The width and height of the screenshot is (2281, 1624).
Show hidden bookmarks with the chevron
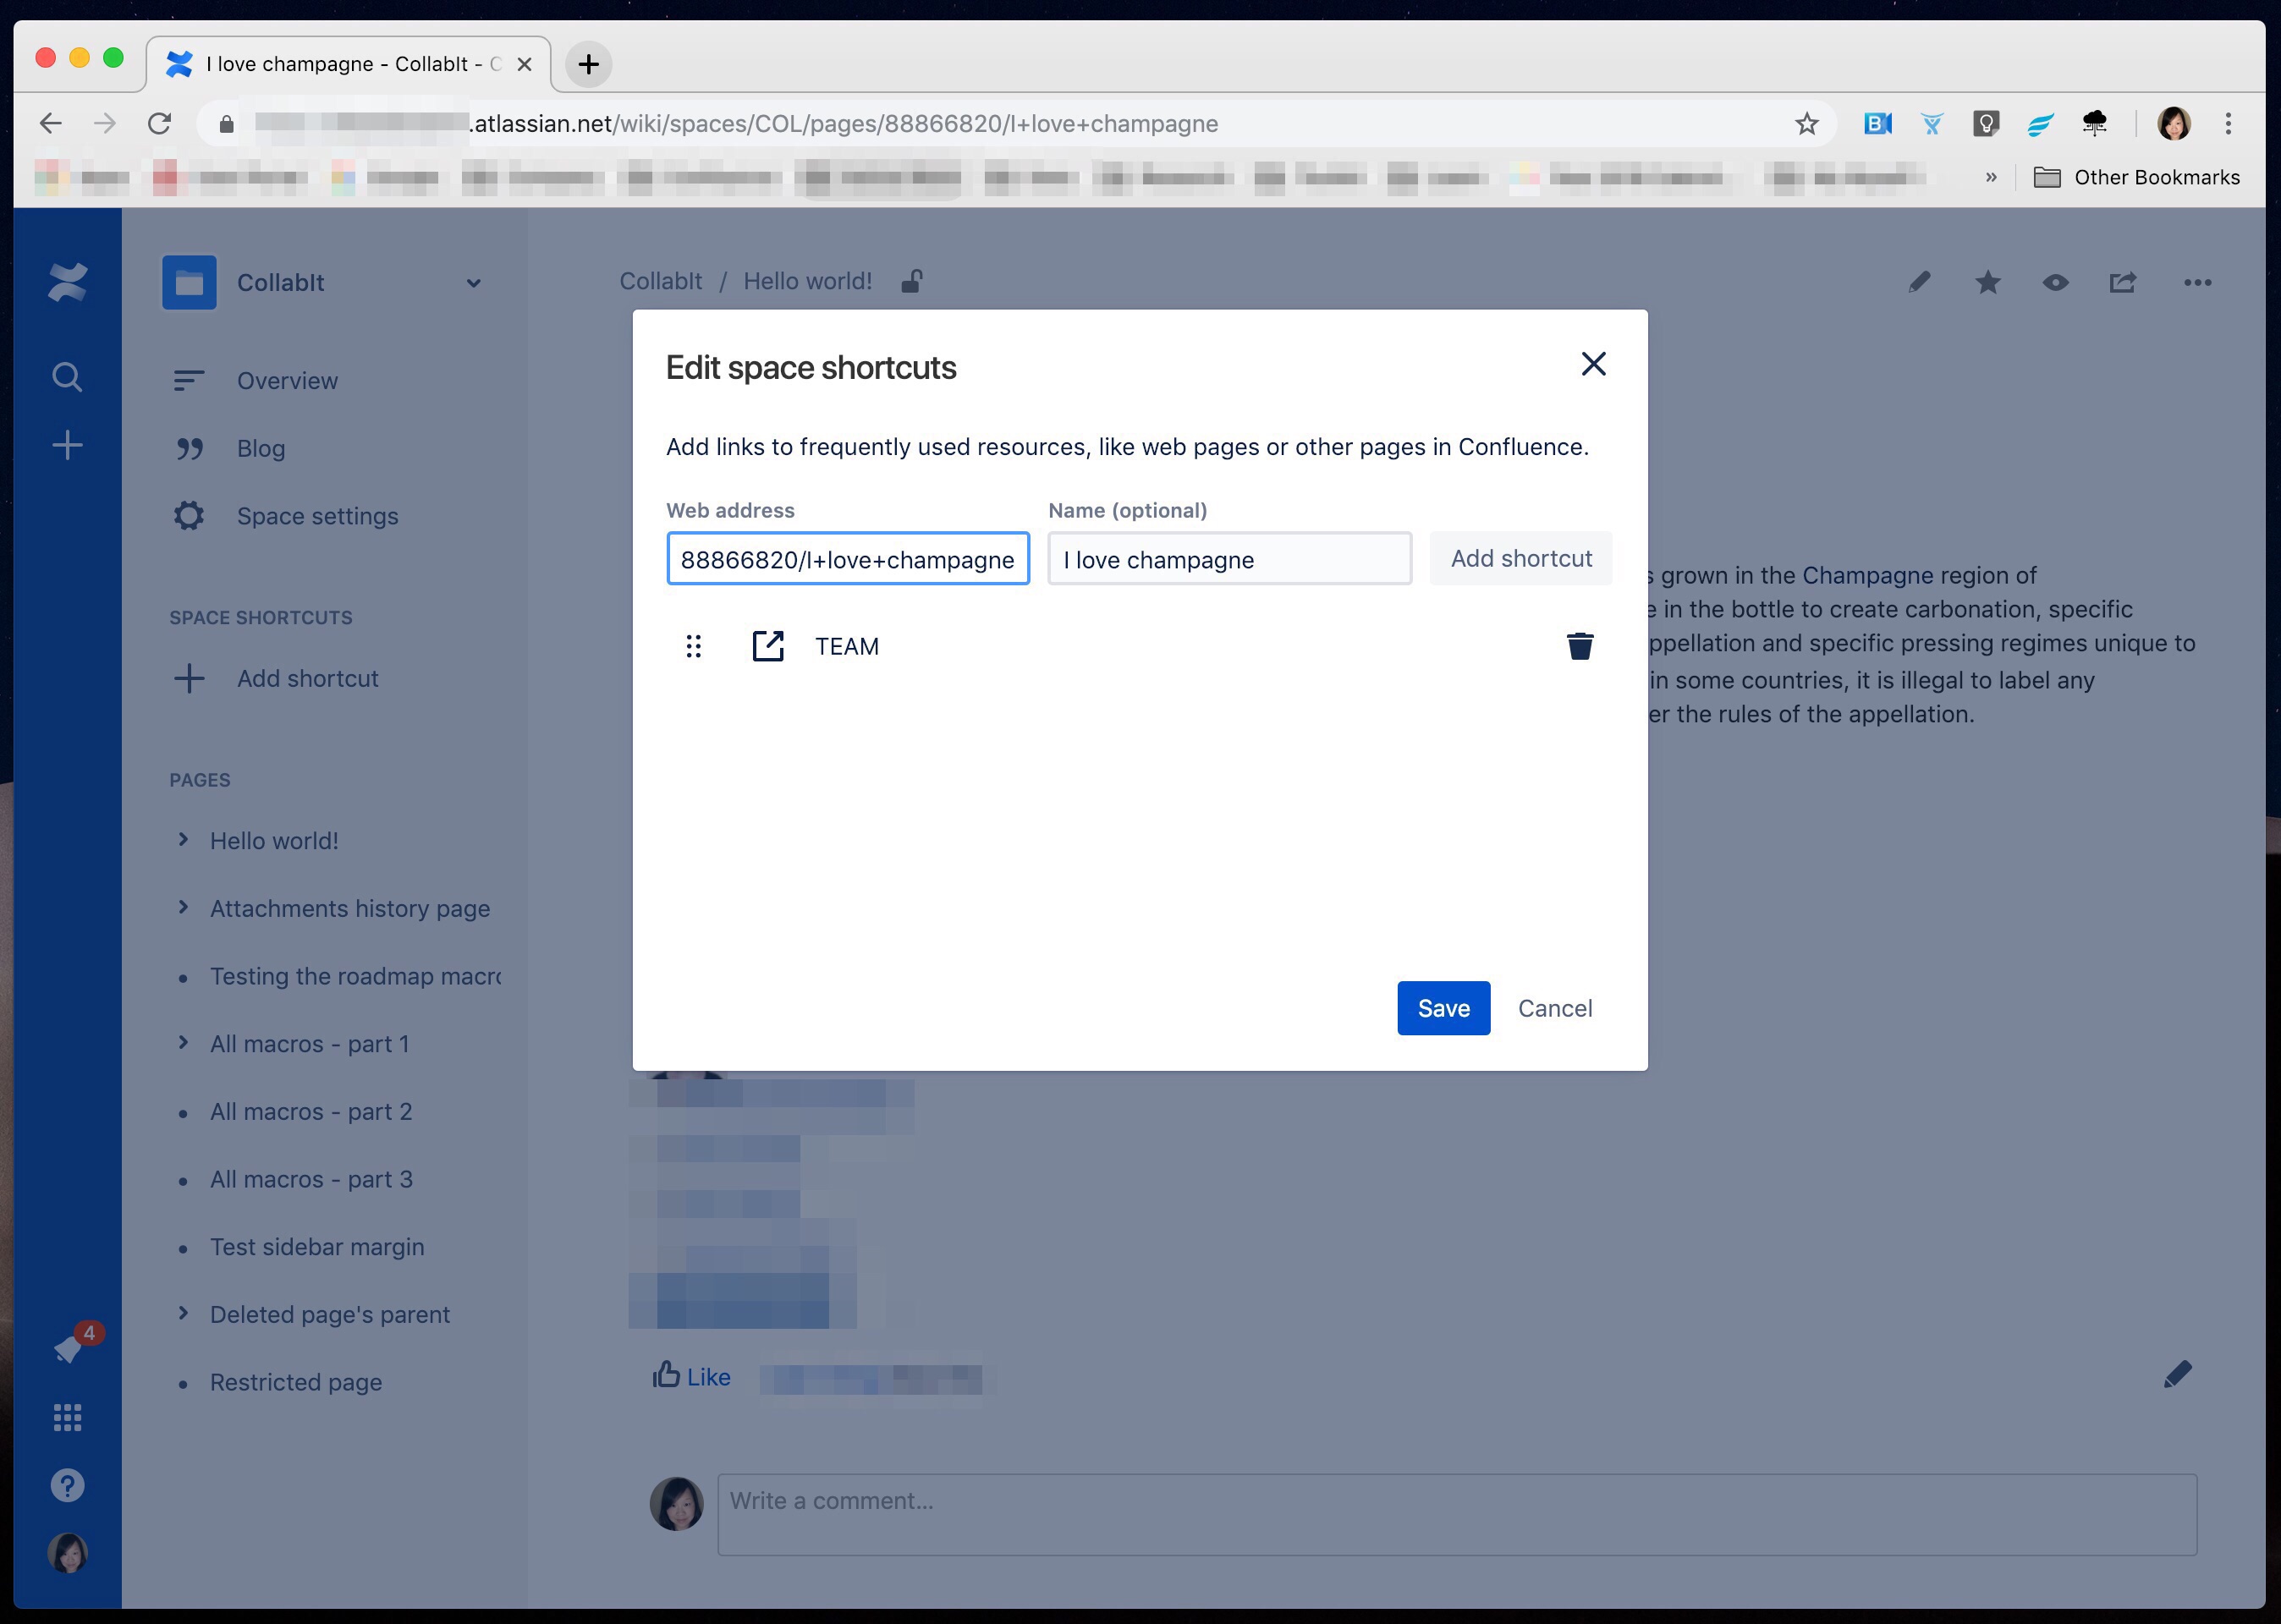coord(1991,177)
